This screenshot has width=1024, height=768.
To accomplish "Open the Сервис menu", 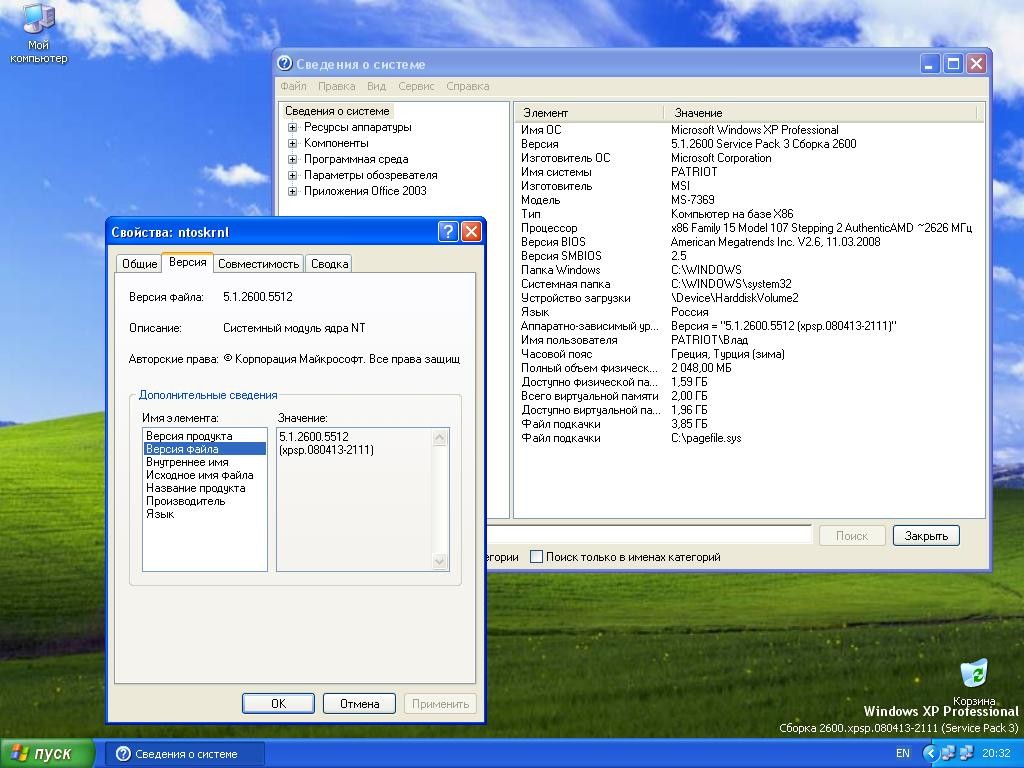I will tap(416, 86).
